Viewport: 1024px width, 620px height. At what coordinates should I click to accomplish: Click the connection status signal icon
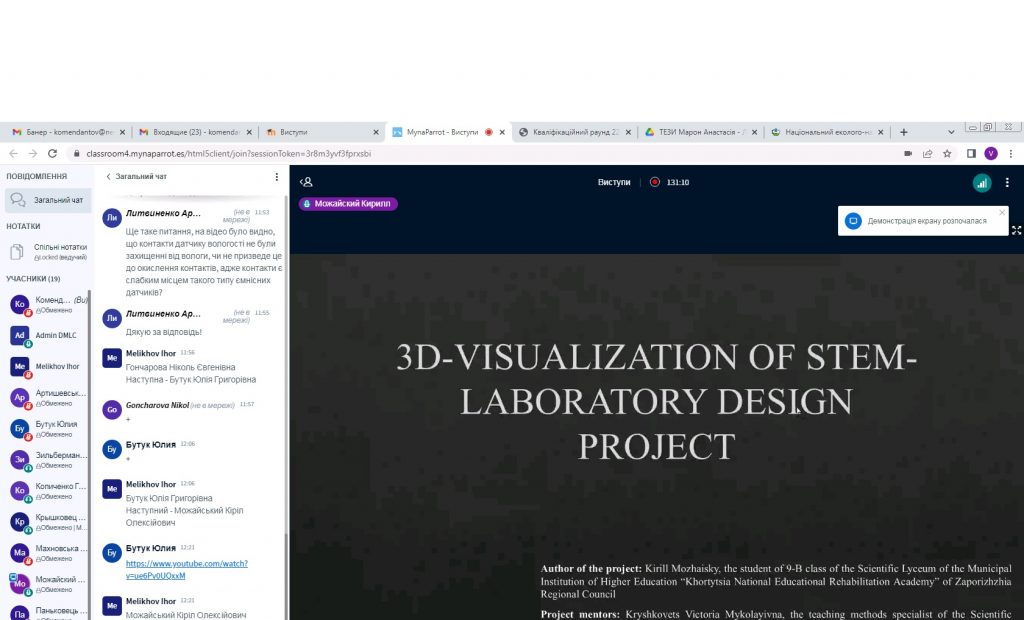click(981, 183)
